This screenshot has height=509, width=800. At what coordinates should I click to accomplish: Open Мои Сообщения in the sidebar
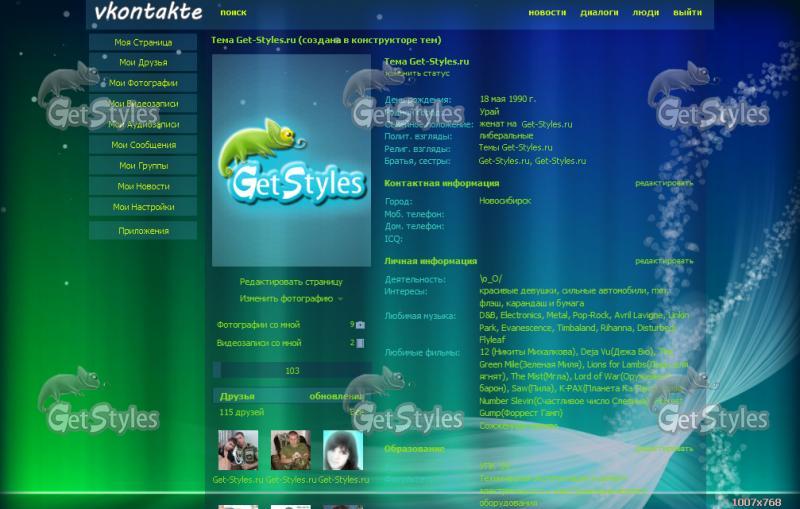point(143,145)
